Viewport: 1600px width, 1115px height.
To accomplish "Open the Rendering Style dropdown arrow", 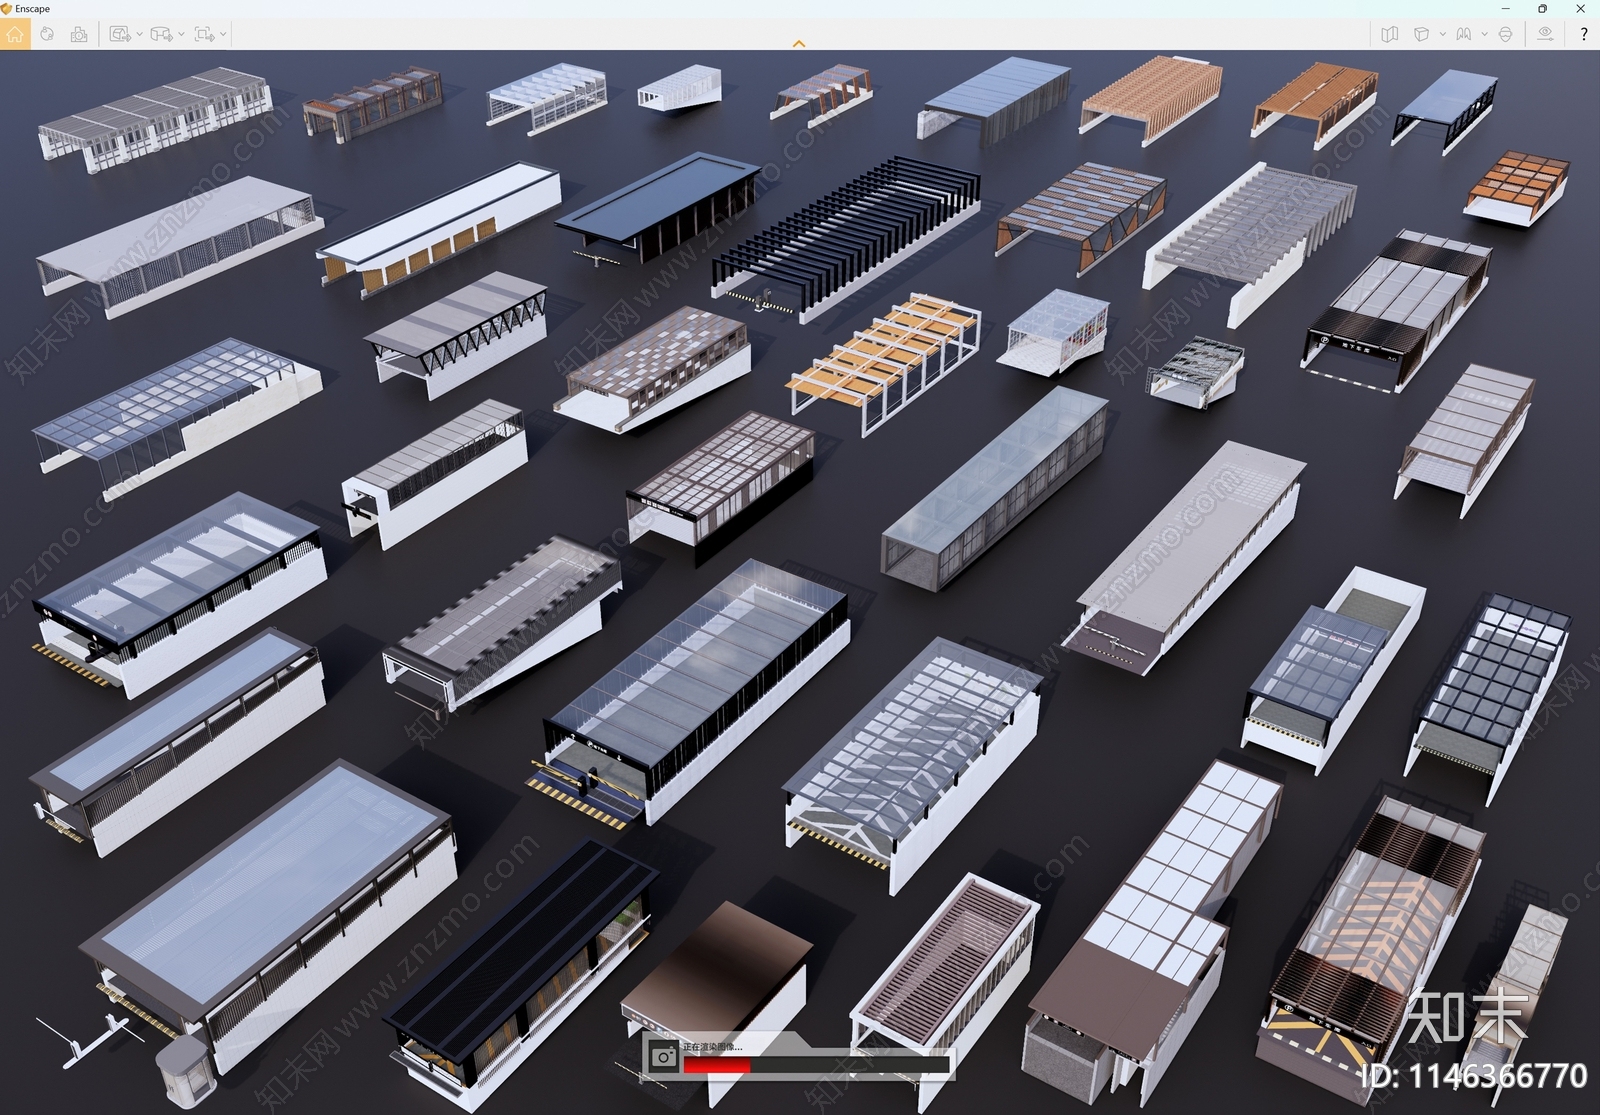I will click(x=1442, y=34).
